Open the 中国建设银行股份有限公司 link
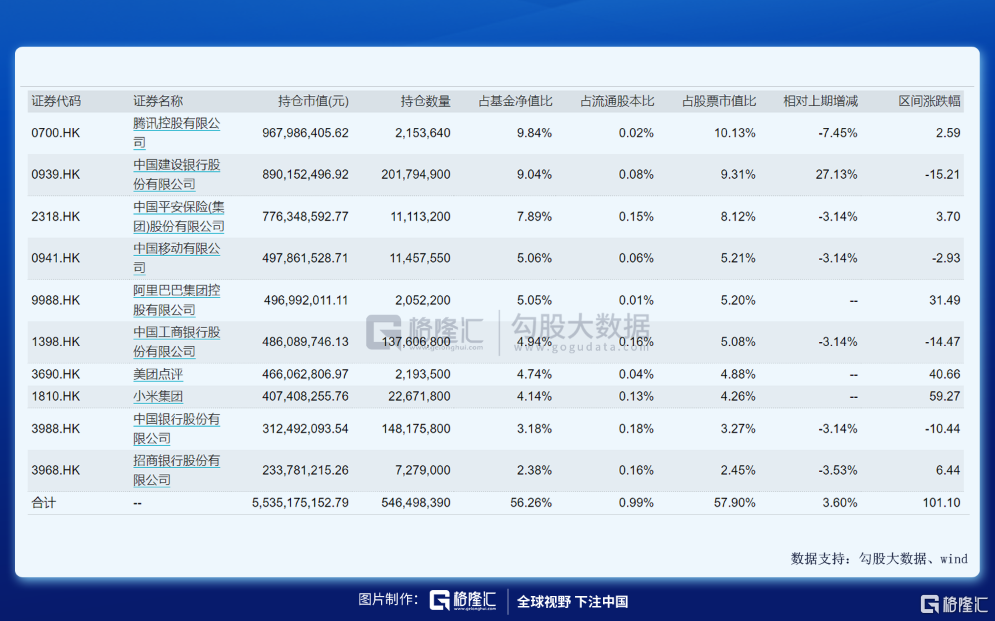 (x=176, y=174)
